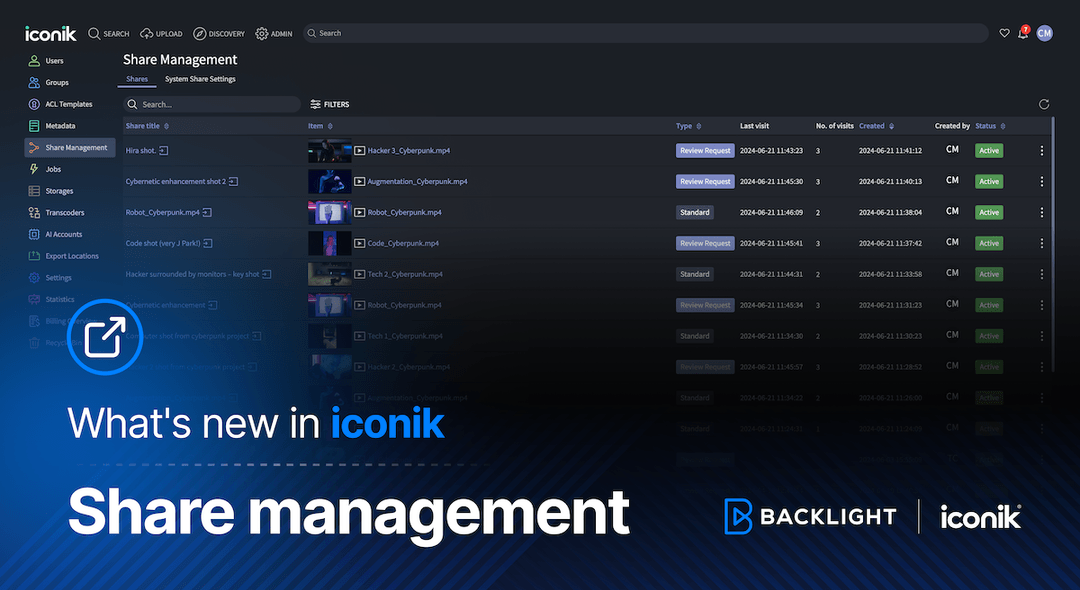Open the ADMIN menu in top bar
Viewport: 1080px width, 590px height.
click(x=273, y=33)
